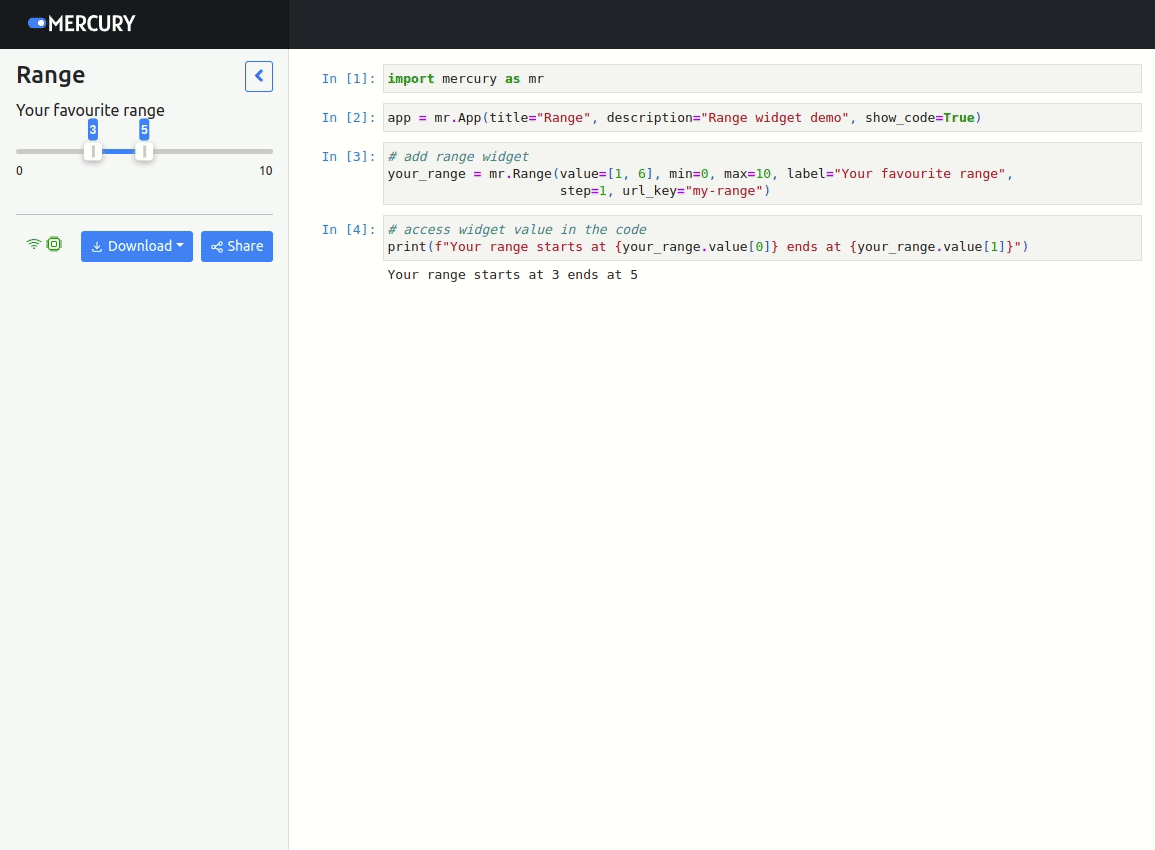Click the slider maximum label 10
Image resolution: width=1155 pixels, height=850 pixels.
pyautogui.click(x=265, y=171)
